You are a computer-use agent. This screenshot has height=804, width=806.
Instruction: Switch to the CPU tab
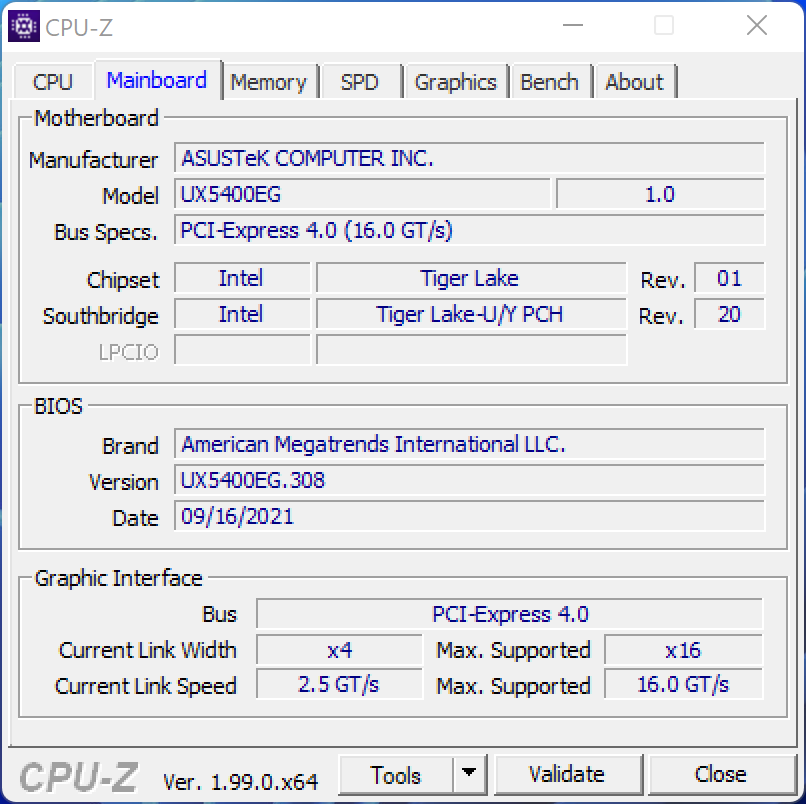pos(53,82)
